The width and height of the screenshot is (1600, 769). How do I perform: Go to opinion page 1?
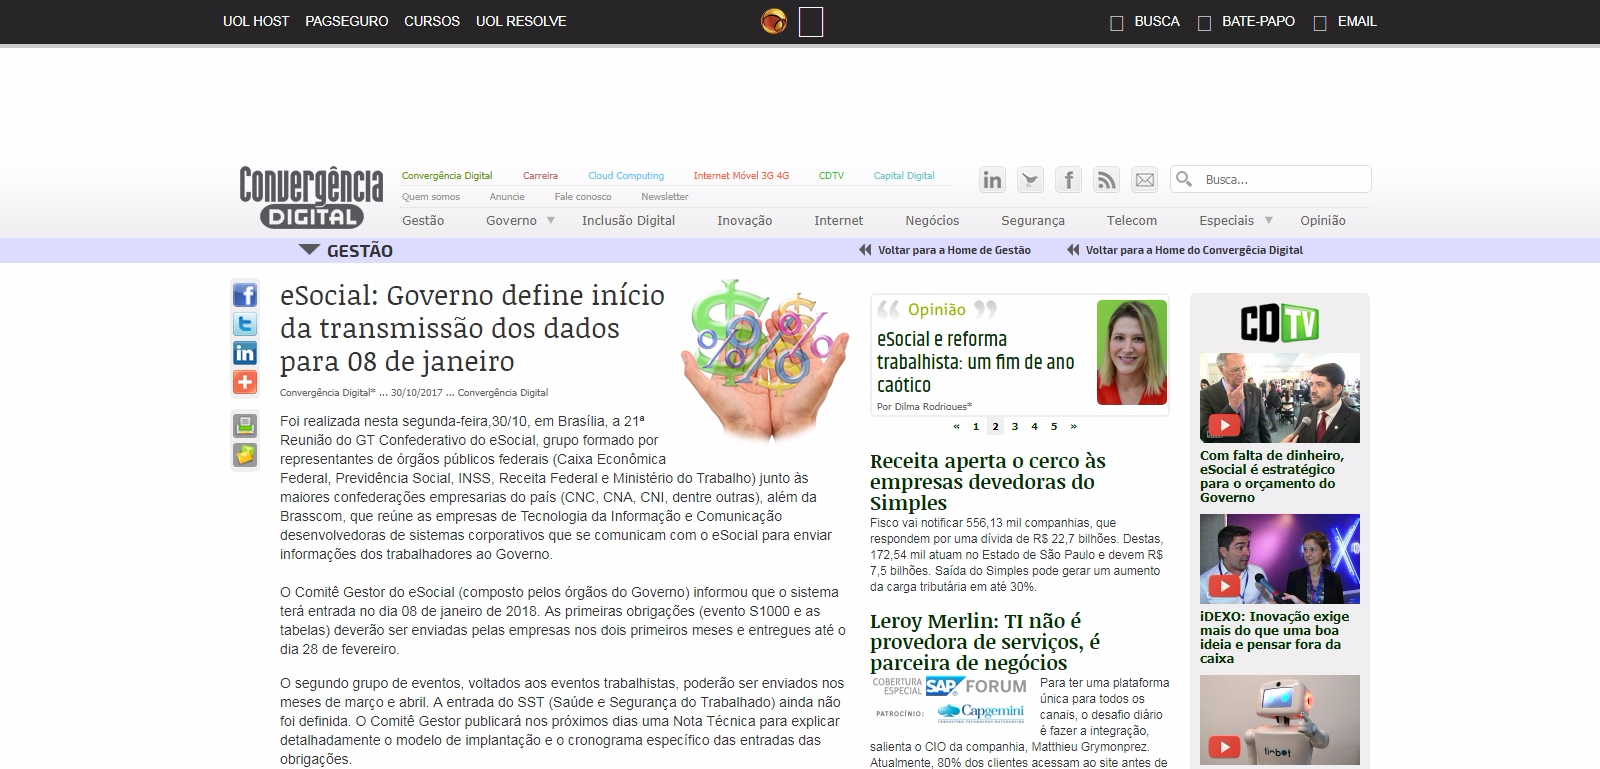(976, 426)
